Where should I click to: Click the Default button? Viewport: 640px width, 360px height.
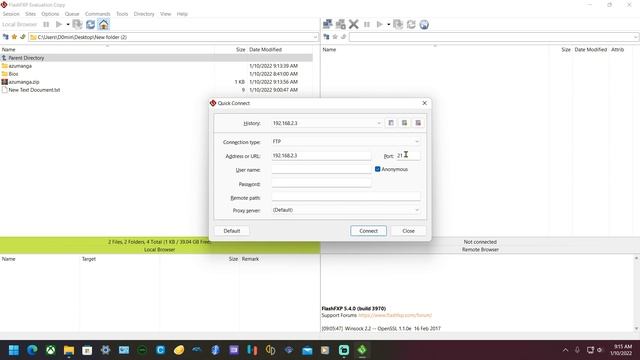coord(232,231)
